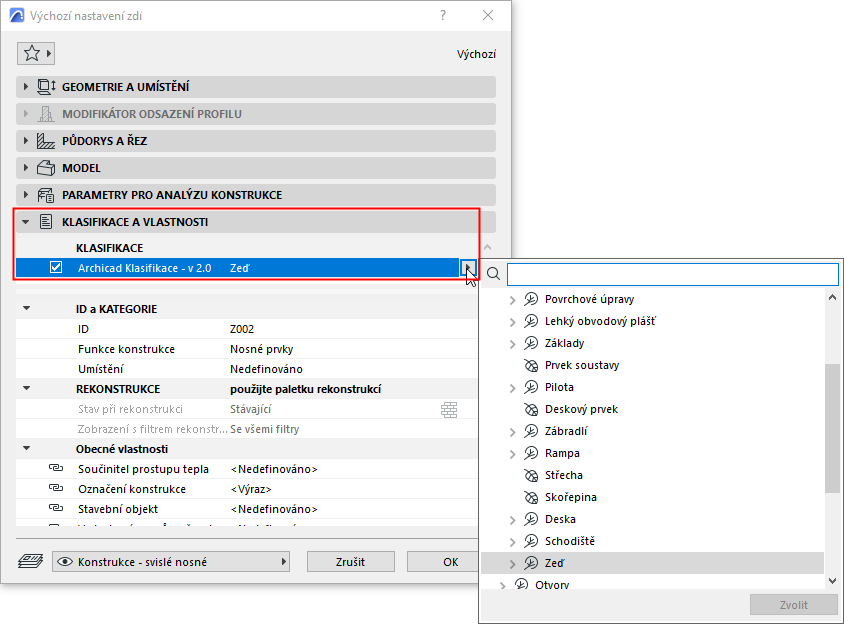Click the Zrušit button

(x=350, y=562)
